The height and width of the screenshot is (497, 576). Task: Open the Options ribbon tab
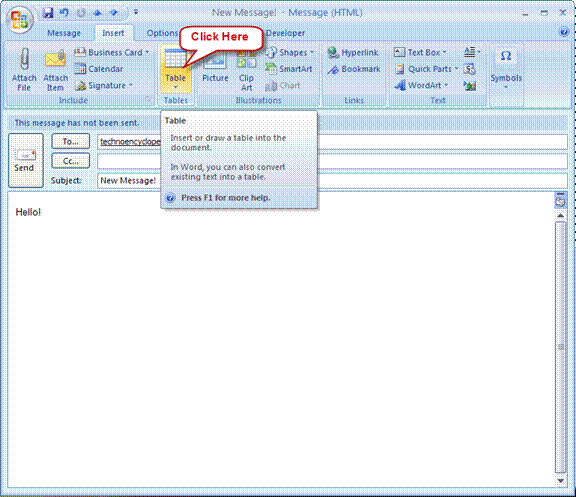162,33
